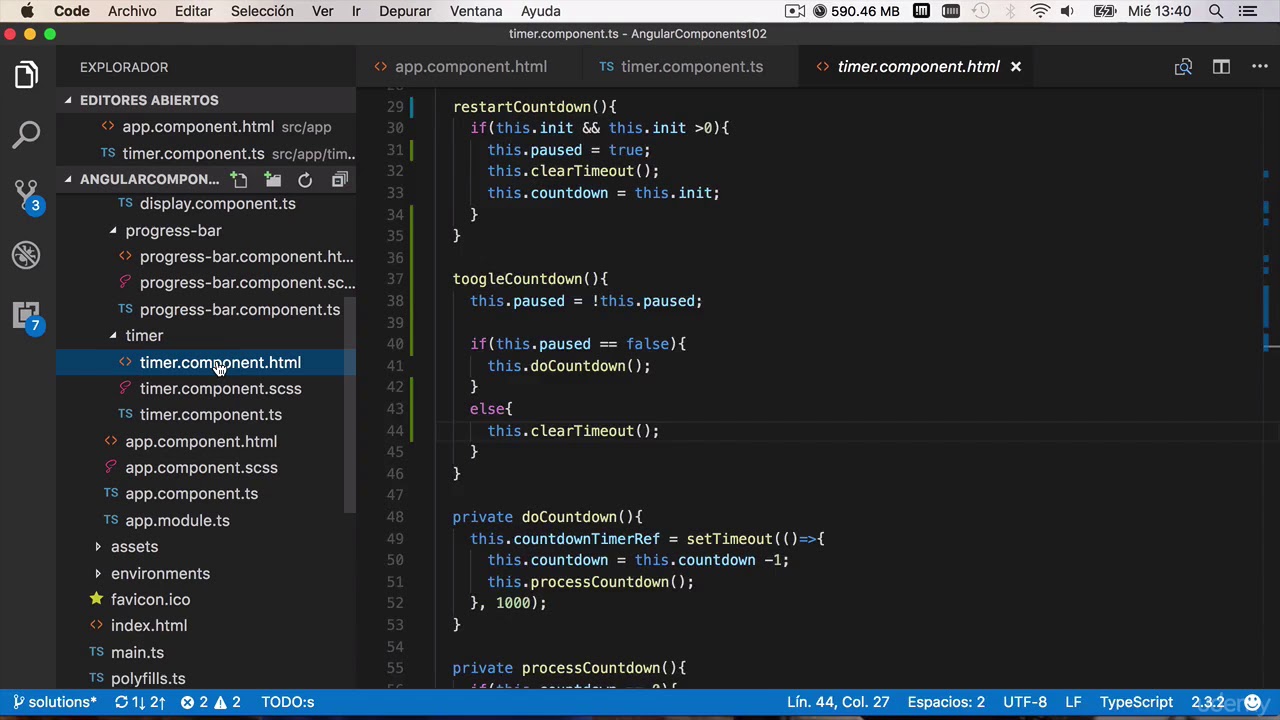Click the solutions* git branch indicator
Image resolution: width=1280 pixels, height=720 pixels.
(55, 702)
